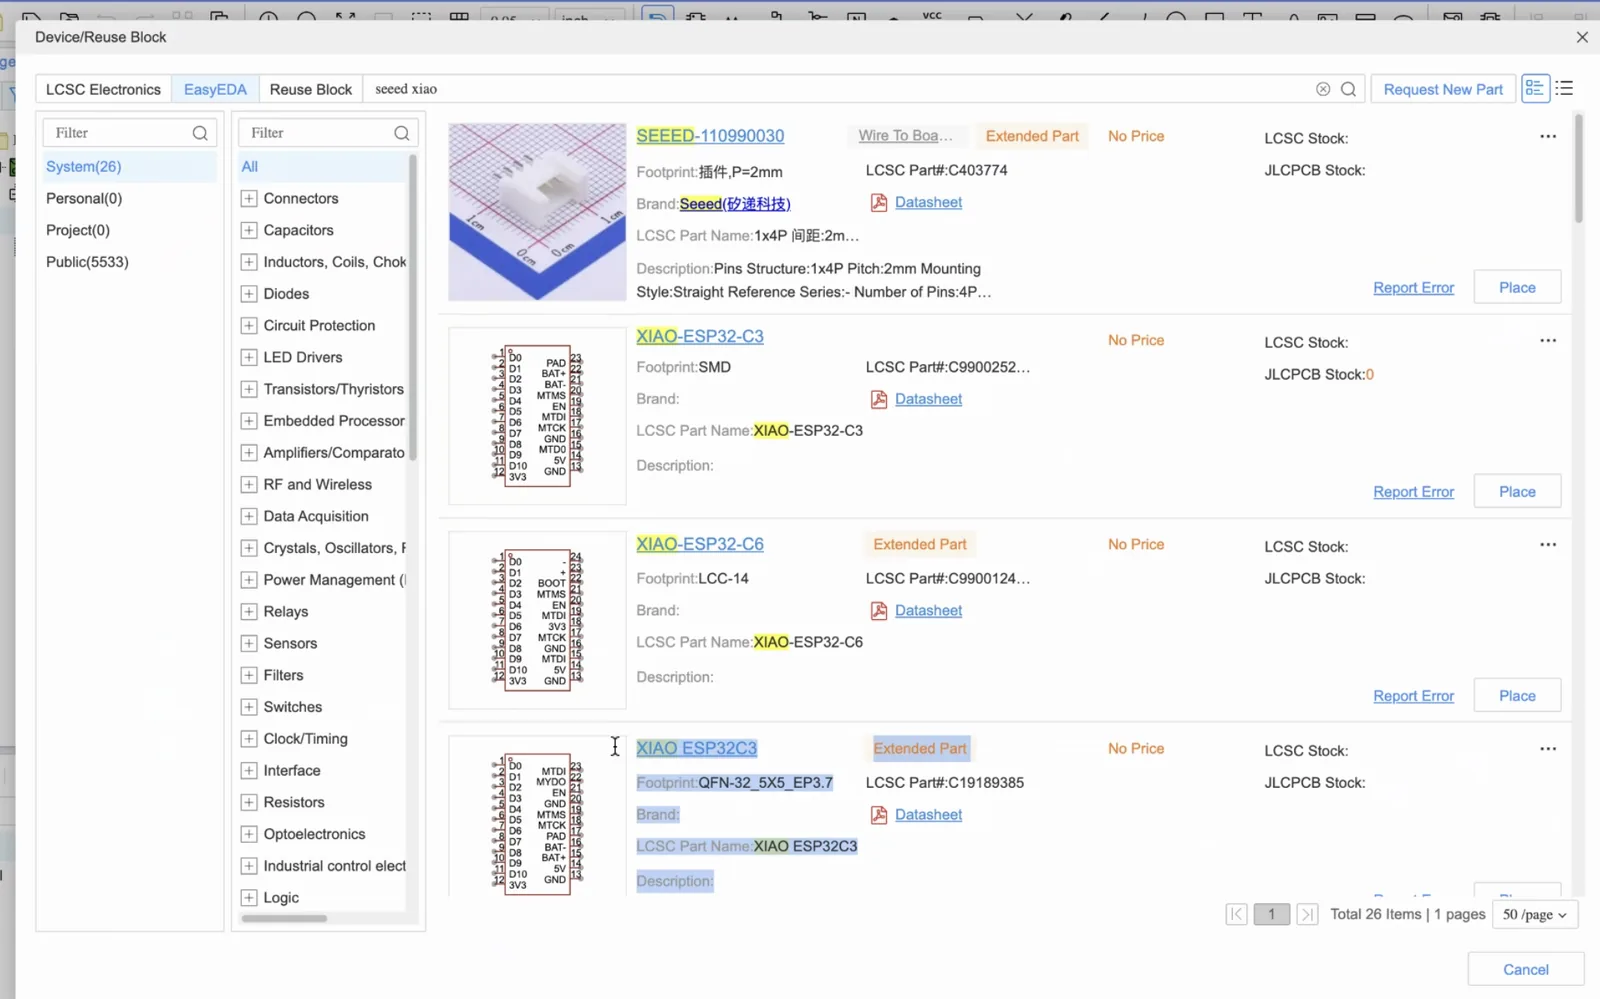Screen dimensions: 1600x999
Task: Click the search magnifier icon
Action: (x=1348, y=89)
